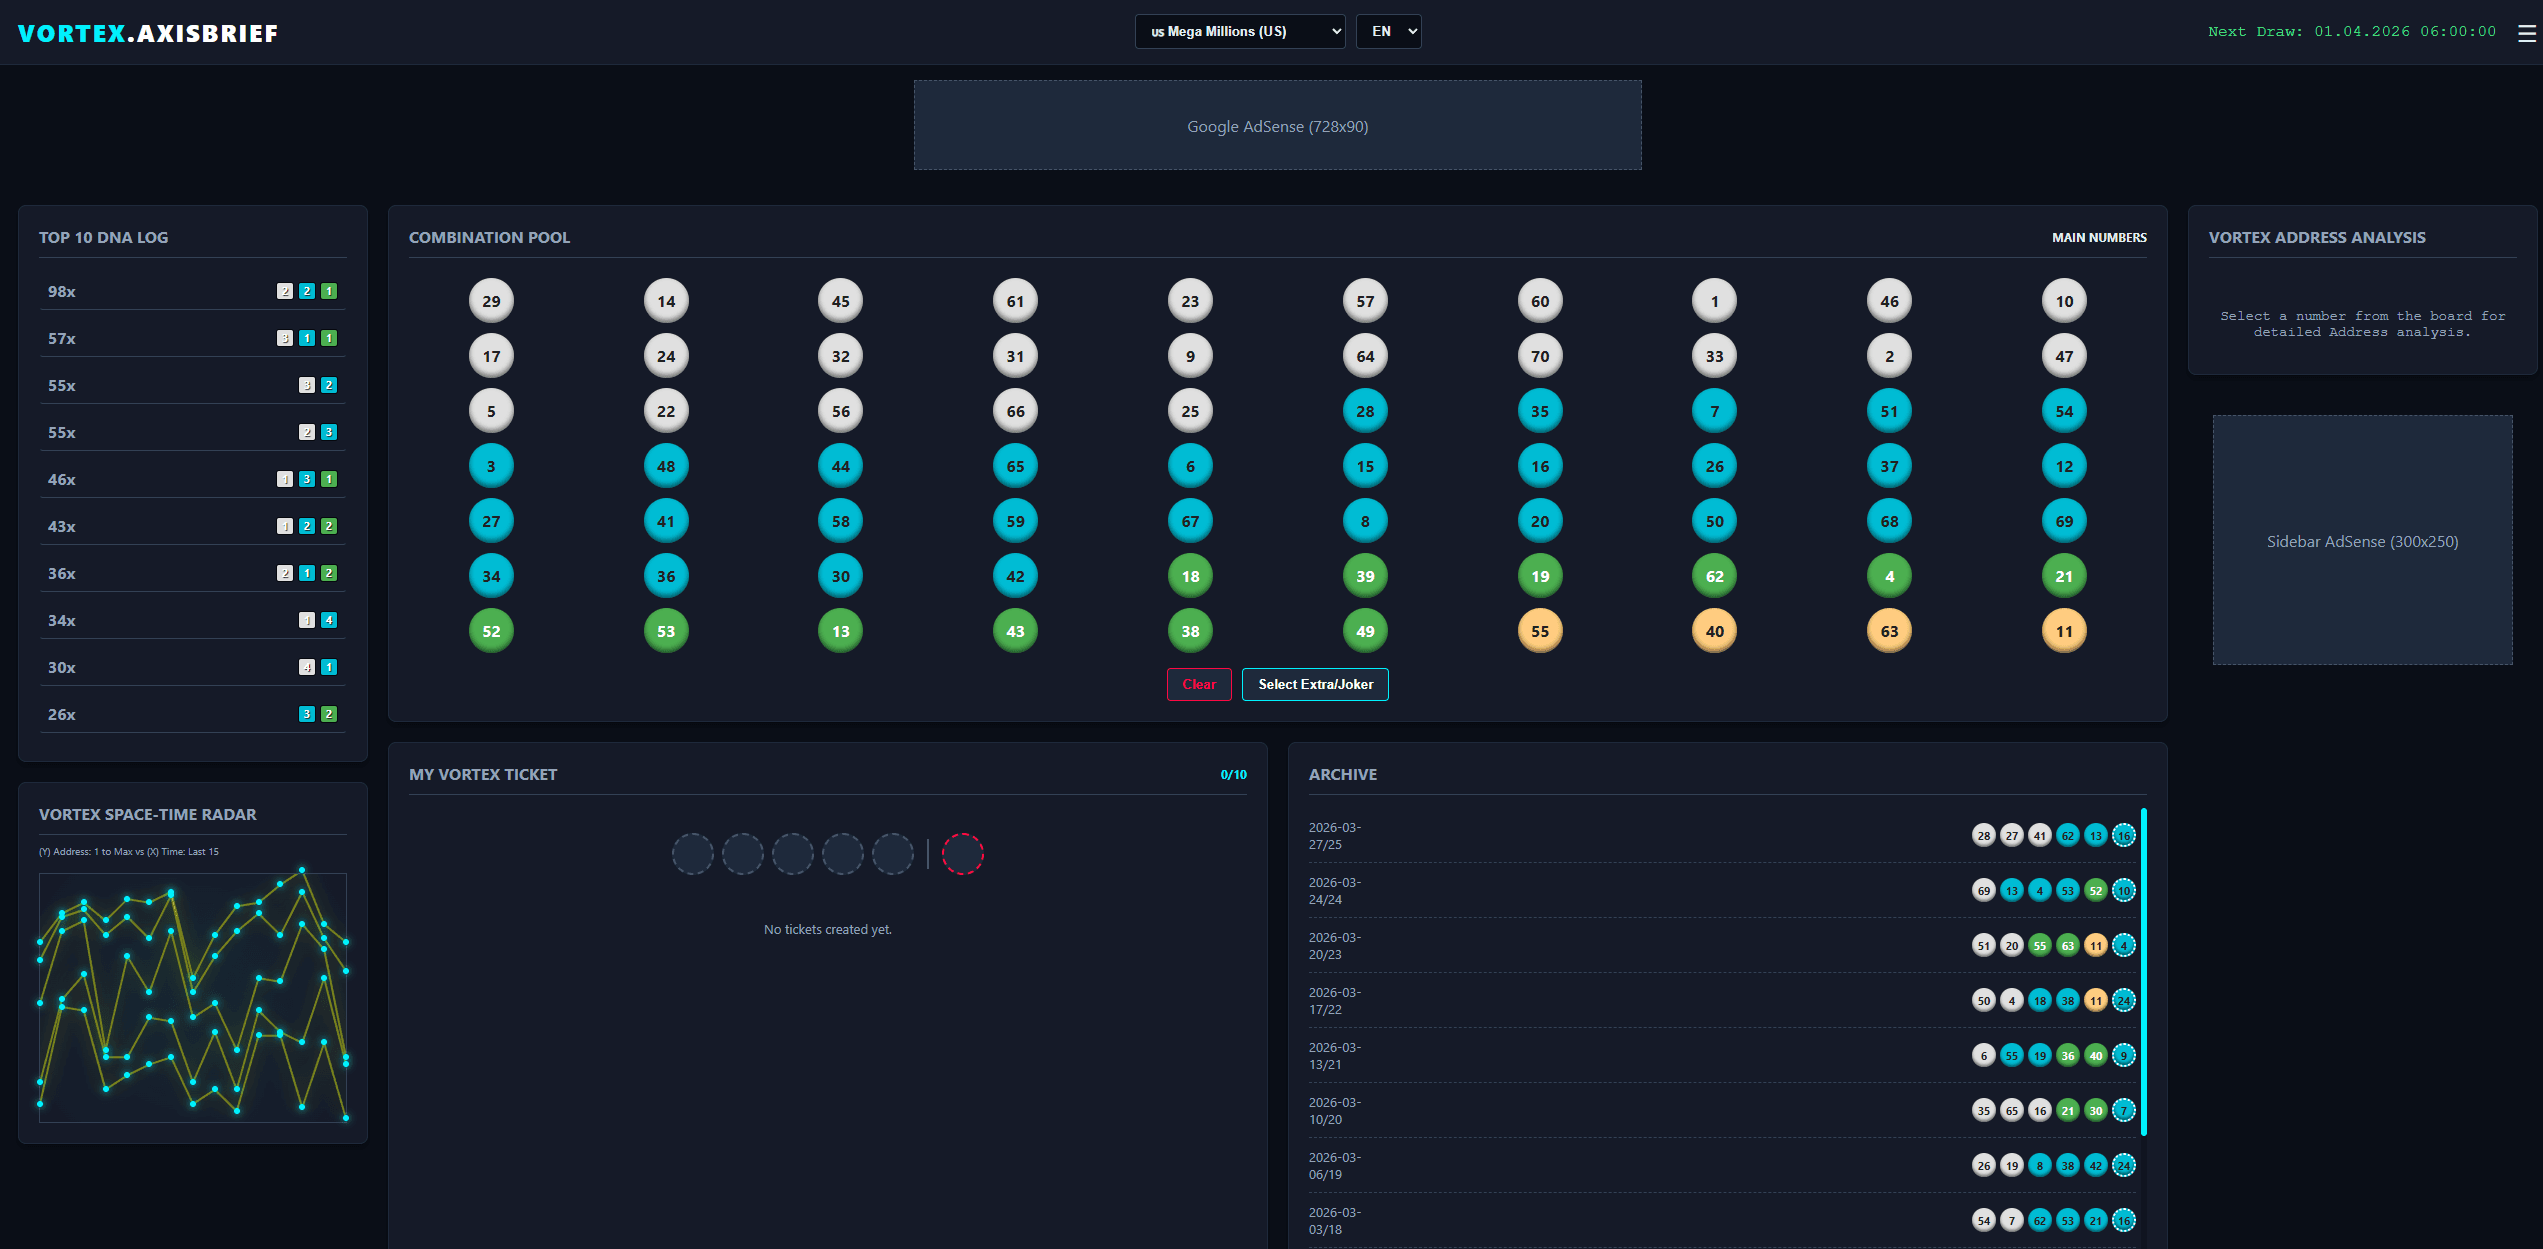
Task: Choose ball 70 in the combination pool
Action: click(1539, 355)
